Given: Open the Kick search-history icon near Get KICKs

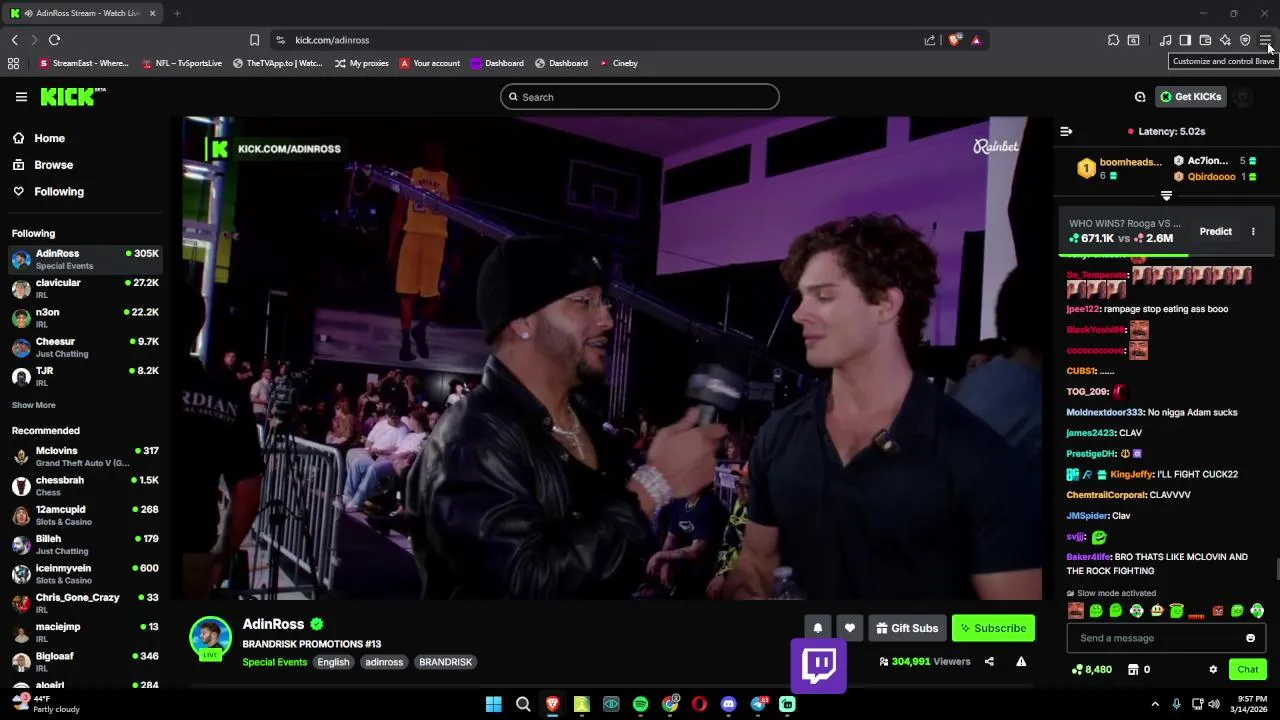Looking at the screenshot, I should tap(1140, 97).
